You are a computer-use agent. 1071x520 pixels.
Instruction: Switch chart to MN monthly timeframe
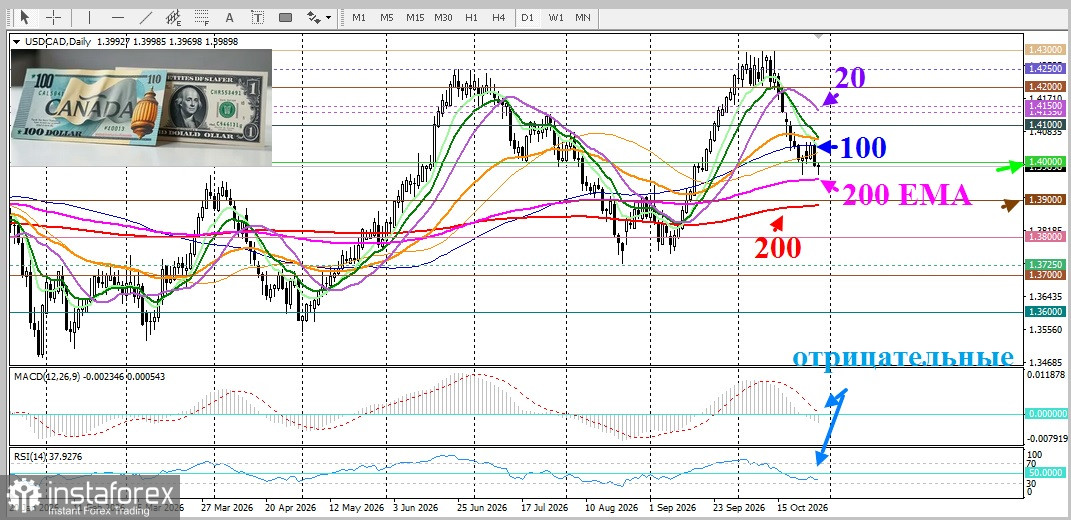583,18
